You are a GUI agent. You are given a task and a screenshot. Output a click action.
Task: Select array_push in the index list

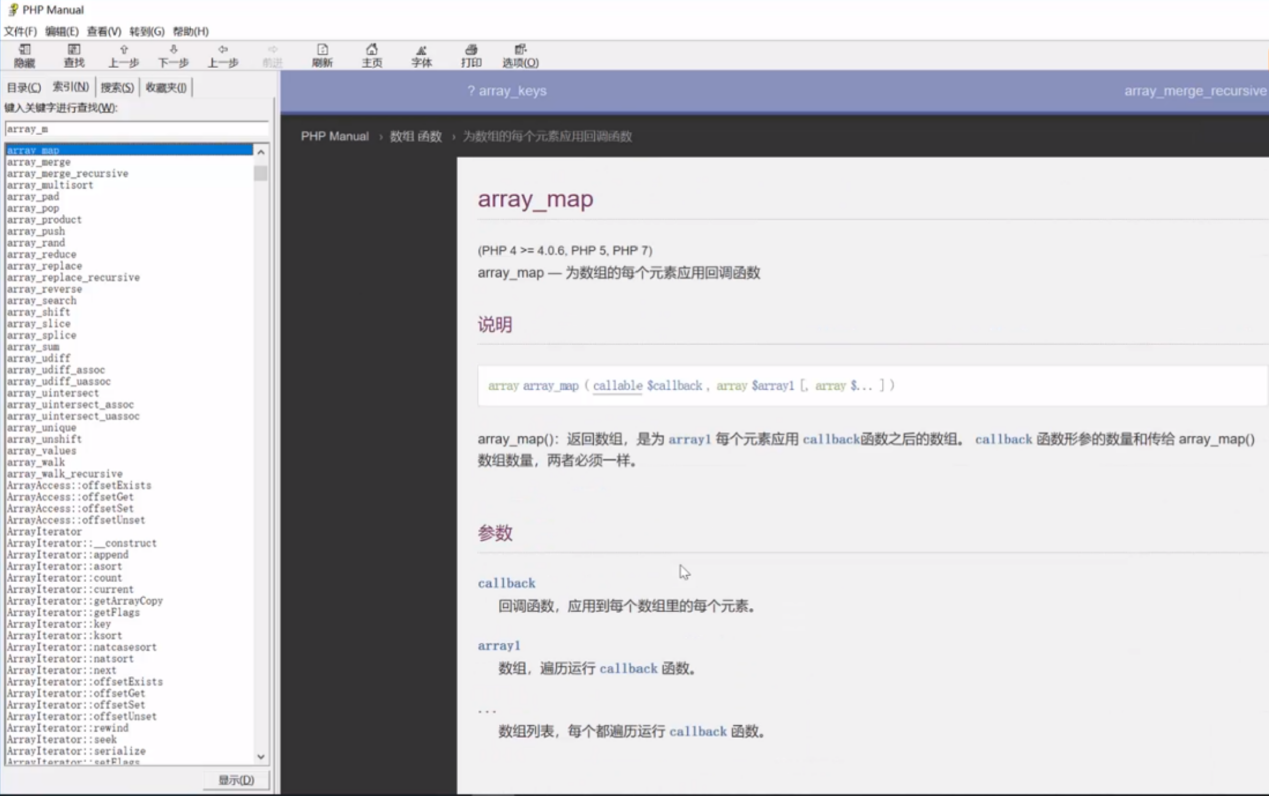point(36,232)
